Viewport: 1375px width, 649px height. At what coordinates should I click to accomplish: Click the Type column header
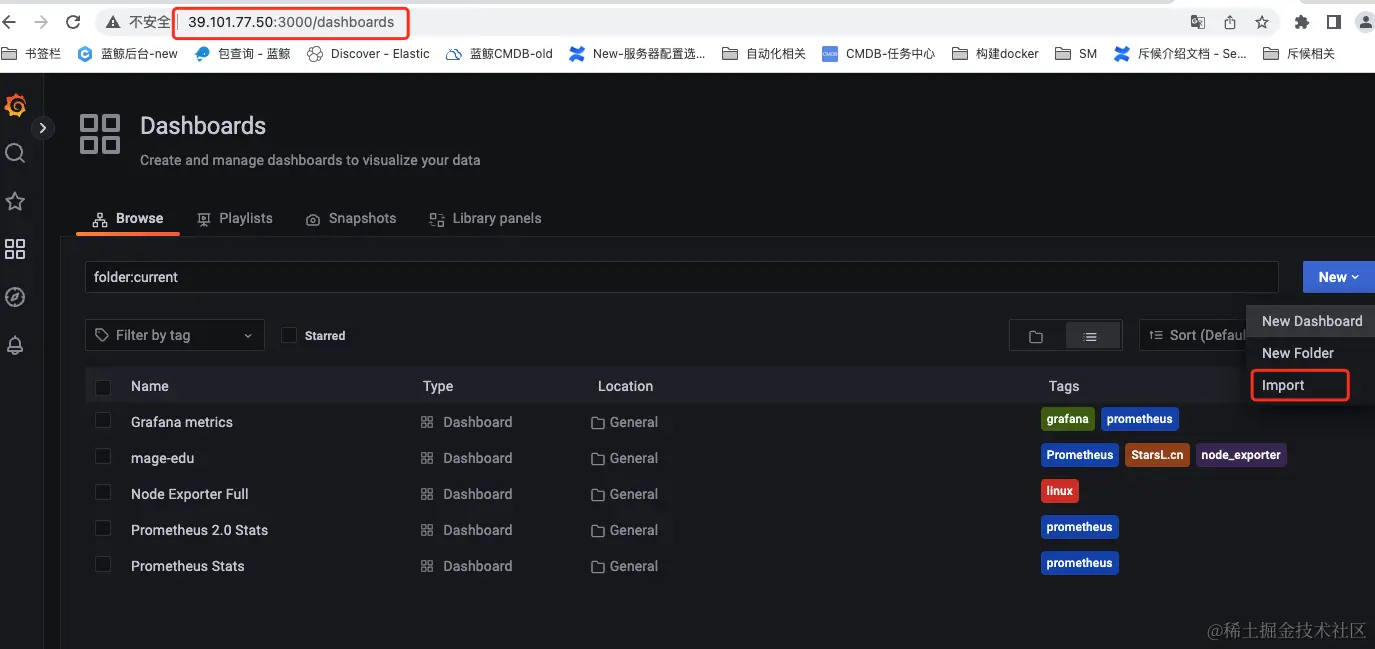(x=438, y=386)
